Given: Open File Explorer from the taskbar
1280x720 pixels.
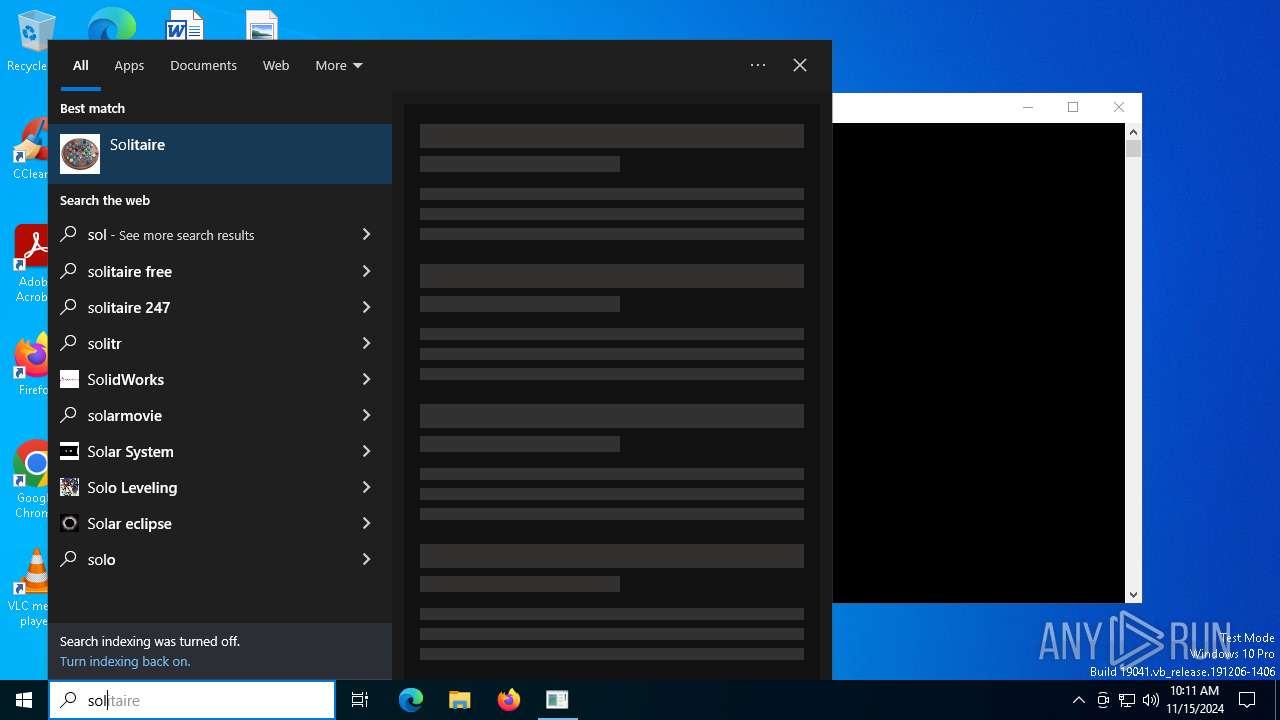Looking at the screenshot, I should click(459, 700).
